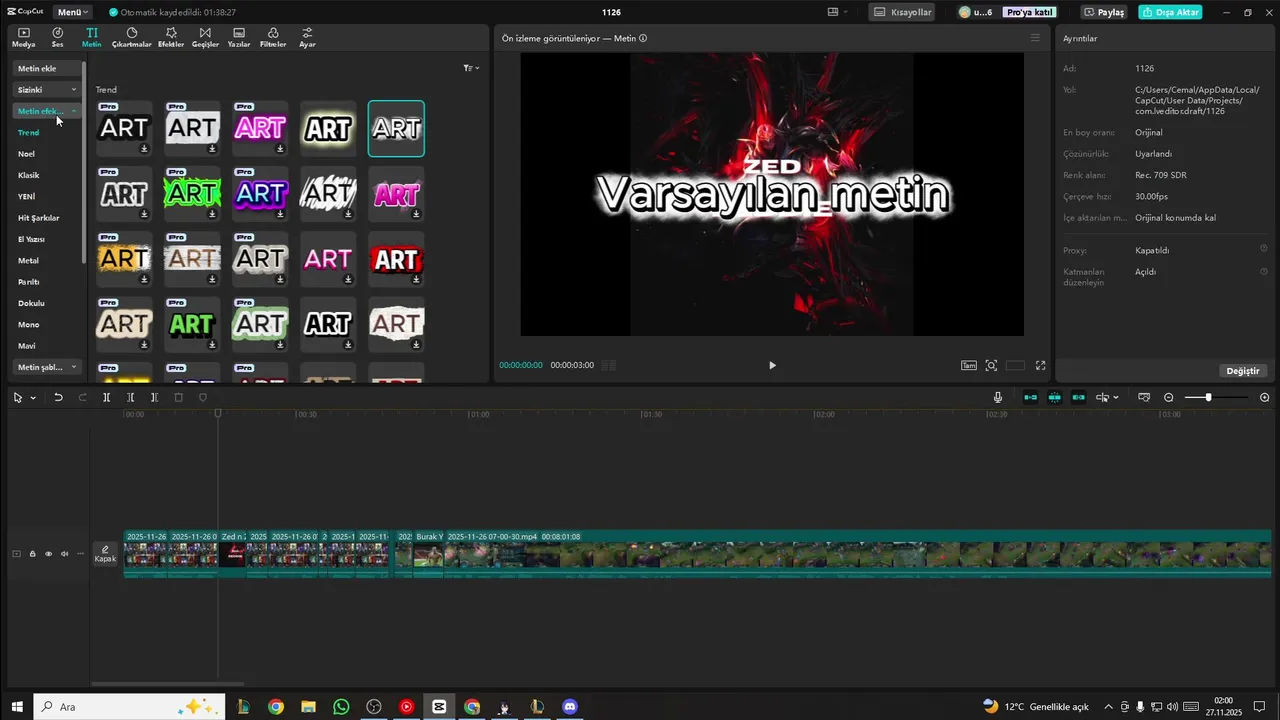
Task: Open the preview panel hamburger menu
Action: pyautogui.click(x=1035, y=38)
